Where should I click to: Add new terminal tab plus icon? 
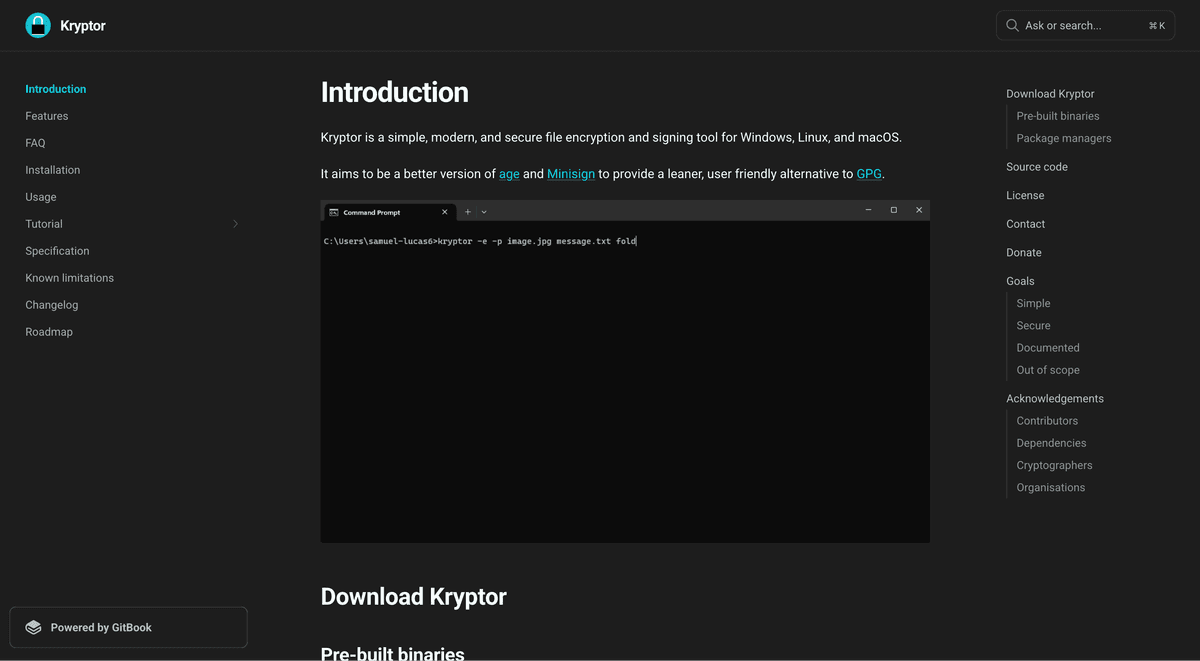(468, 212)
